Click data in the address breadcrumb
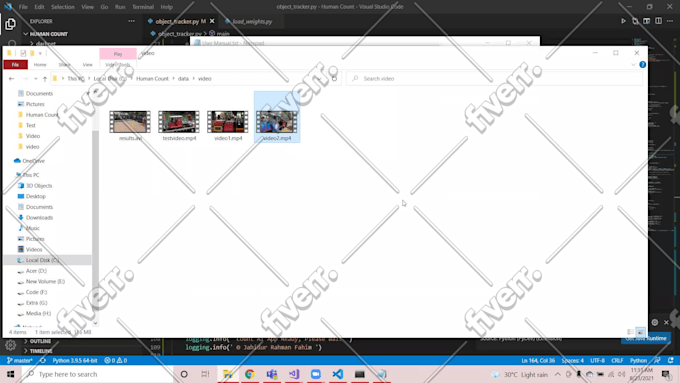This screenshot has width=680, height=383. pyautogui.click(x=183, y=79)
